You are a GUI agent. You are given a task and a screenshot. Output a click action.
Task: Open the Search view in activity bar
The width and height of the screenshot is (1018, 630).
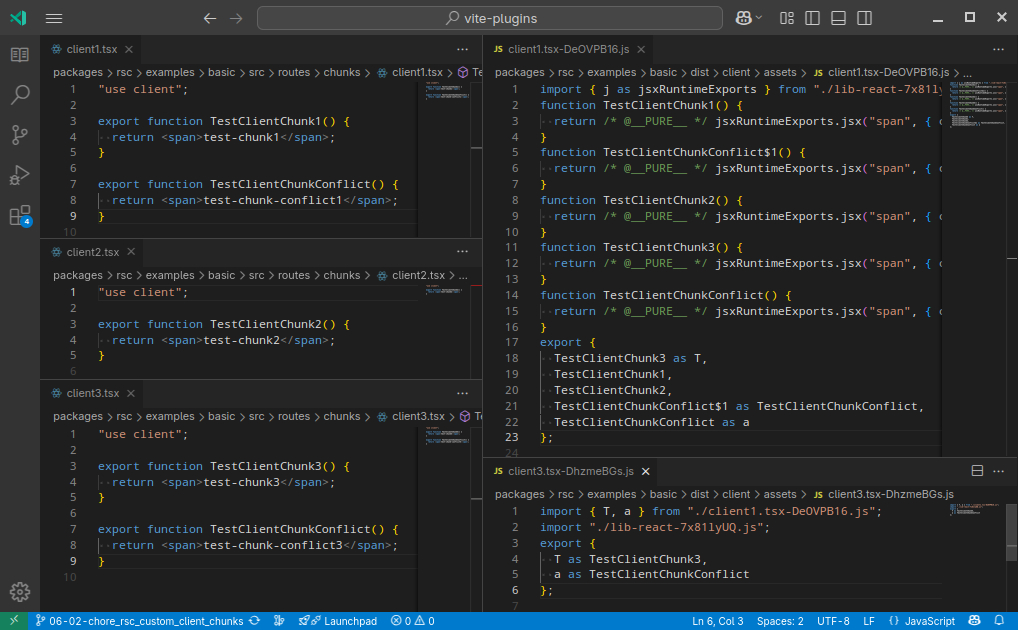pyautogui.click(x=20, y=95)
